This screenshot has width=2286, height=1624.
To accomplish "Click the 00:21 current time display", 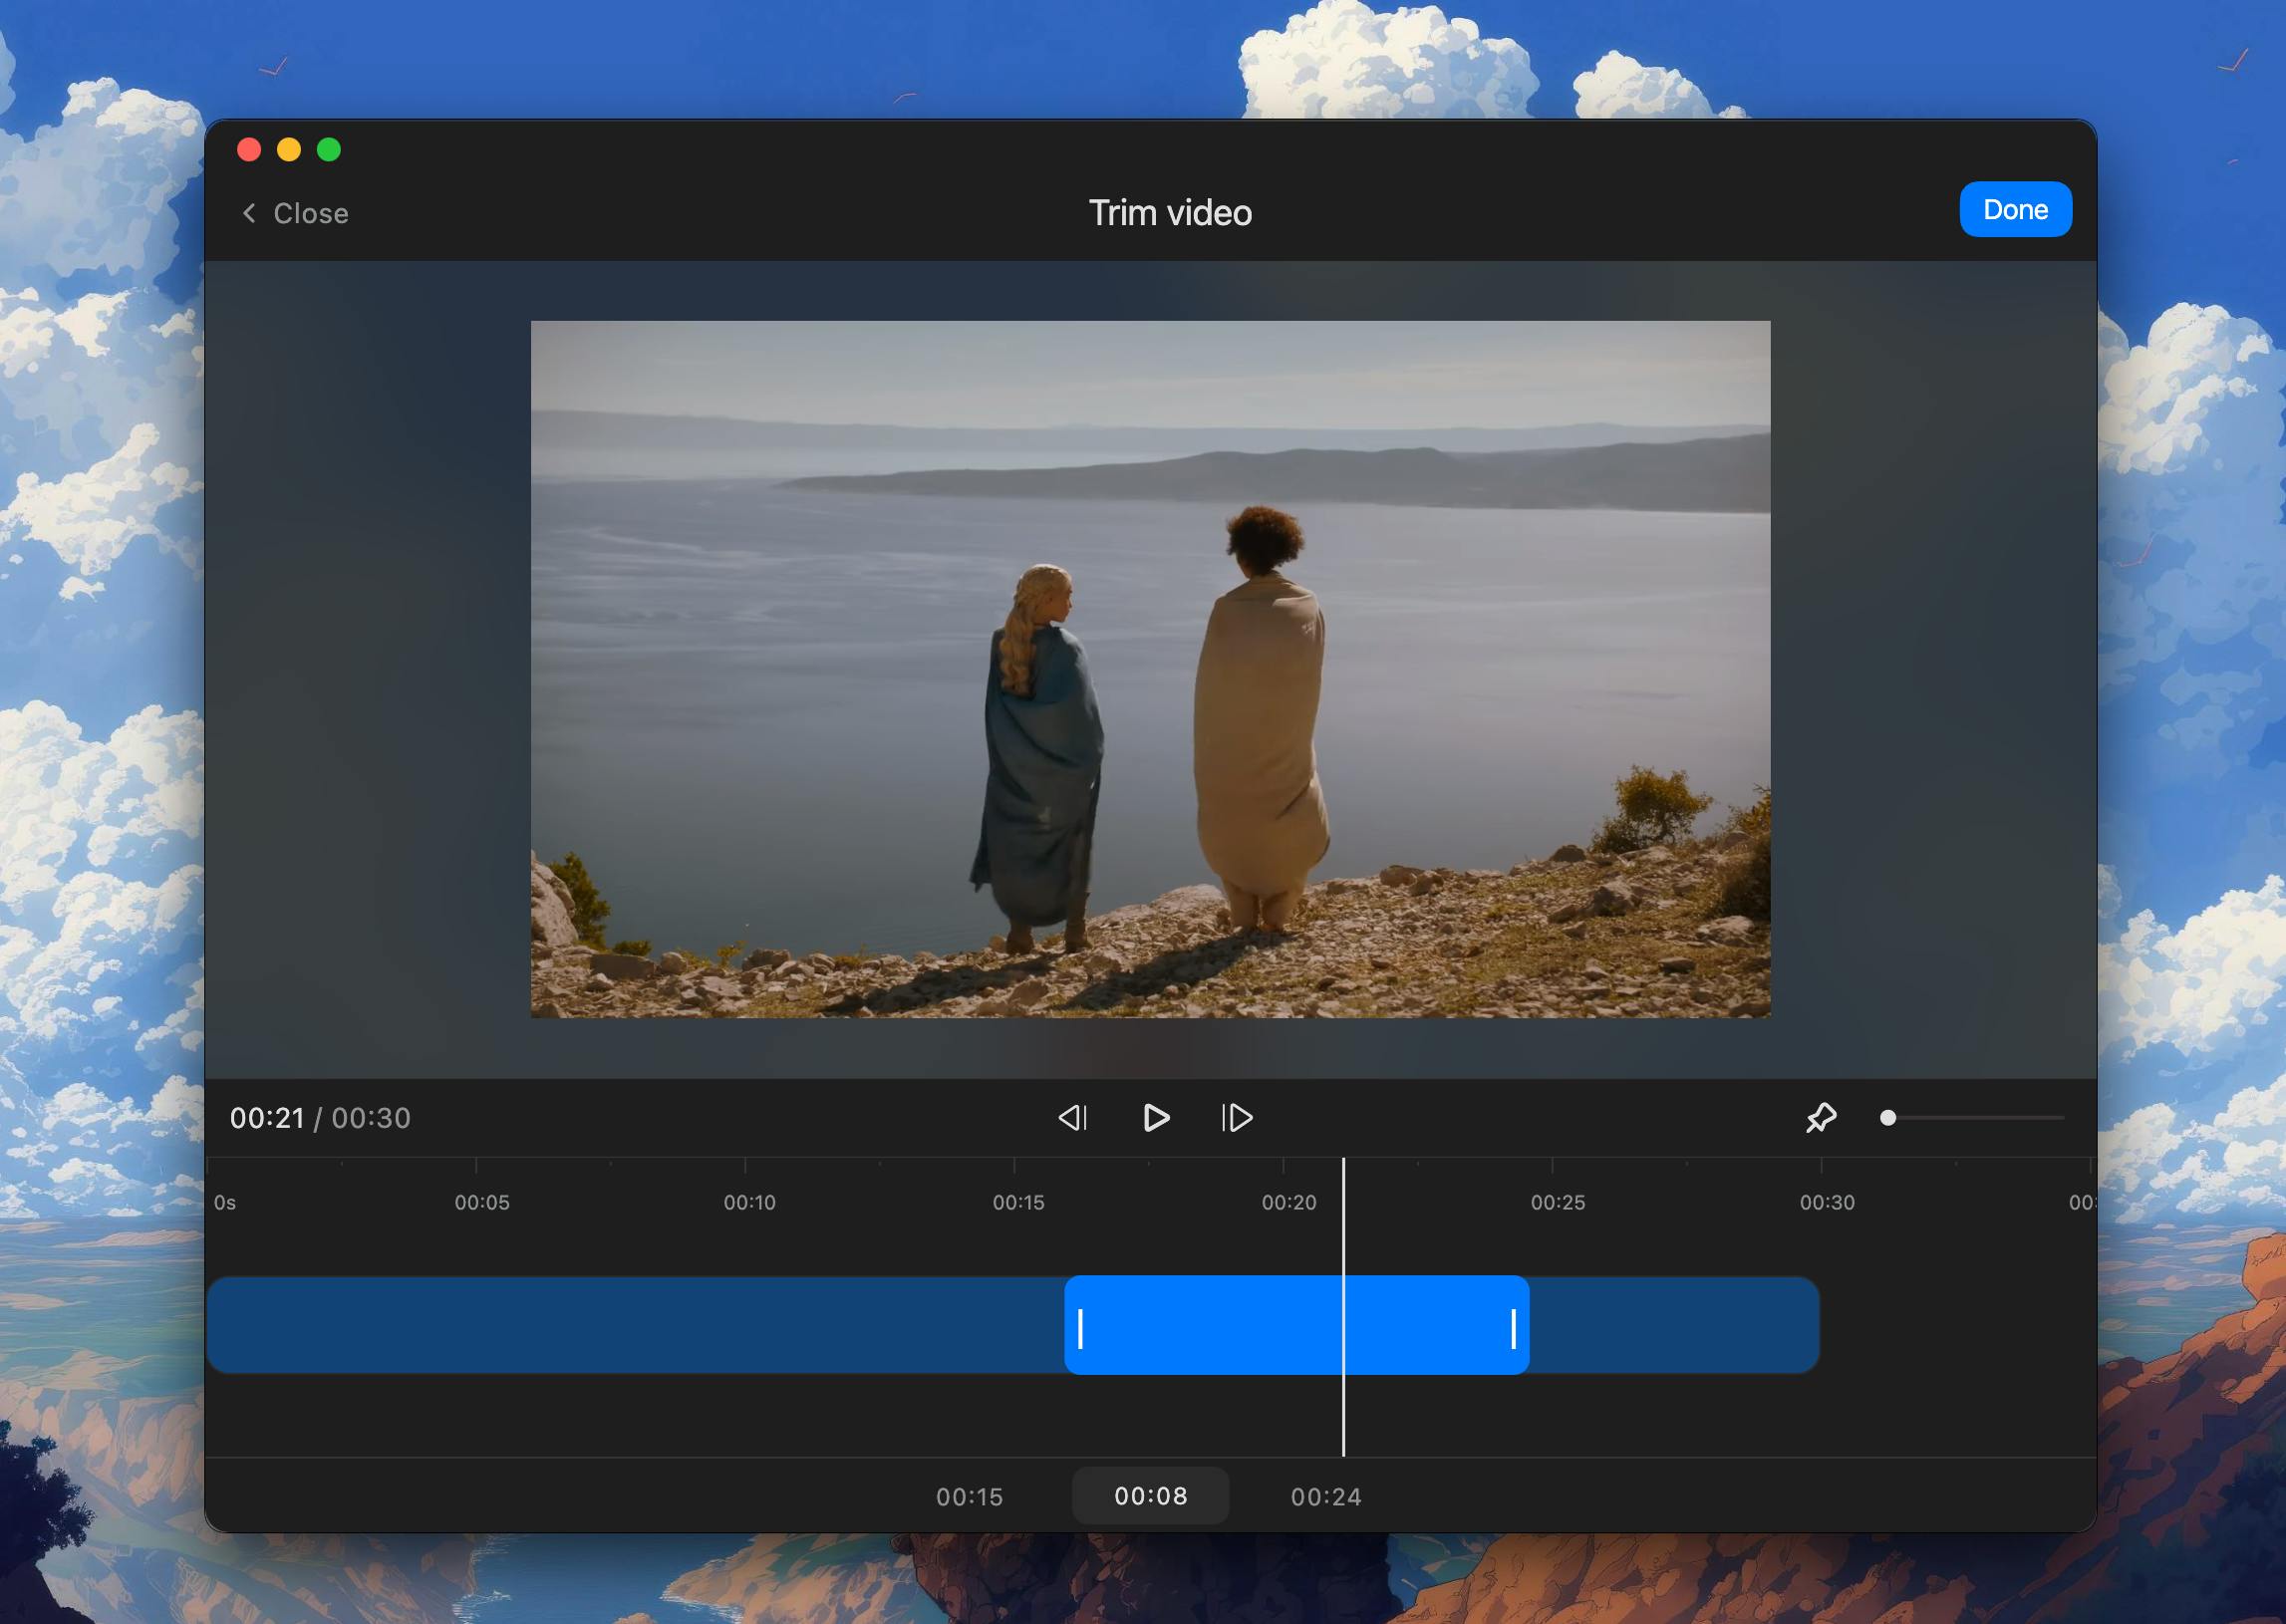I will pos(267,1118).
